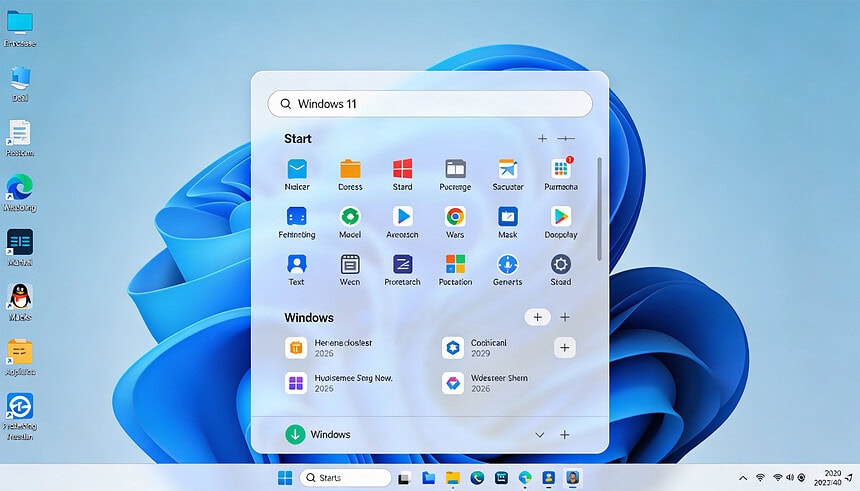Open the four-color Poctation app
This screenshot has width=860, height=491.
[455, 264]
